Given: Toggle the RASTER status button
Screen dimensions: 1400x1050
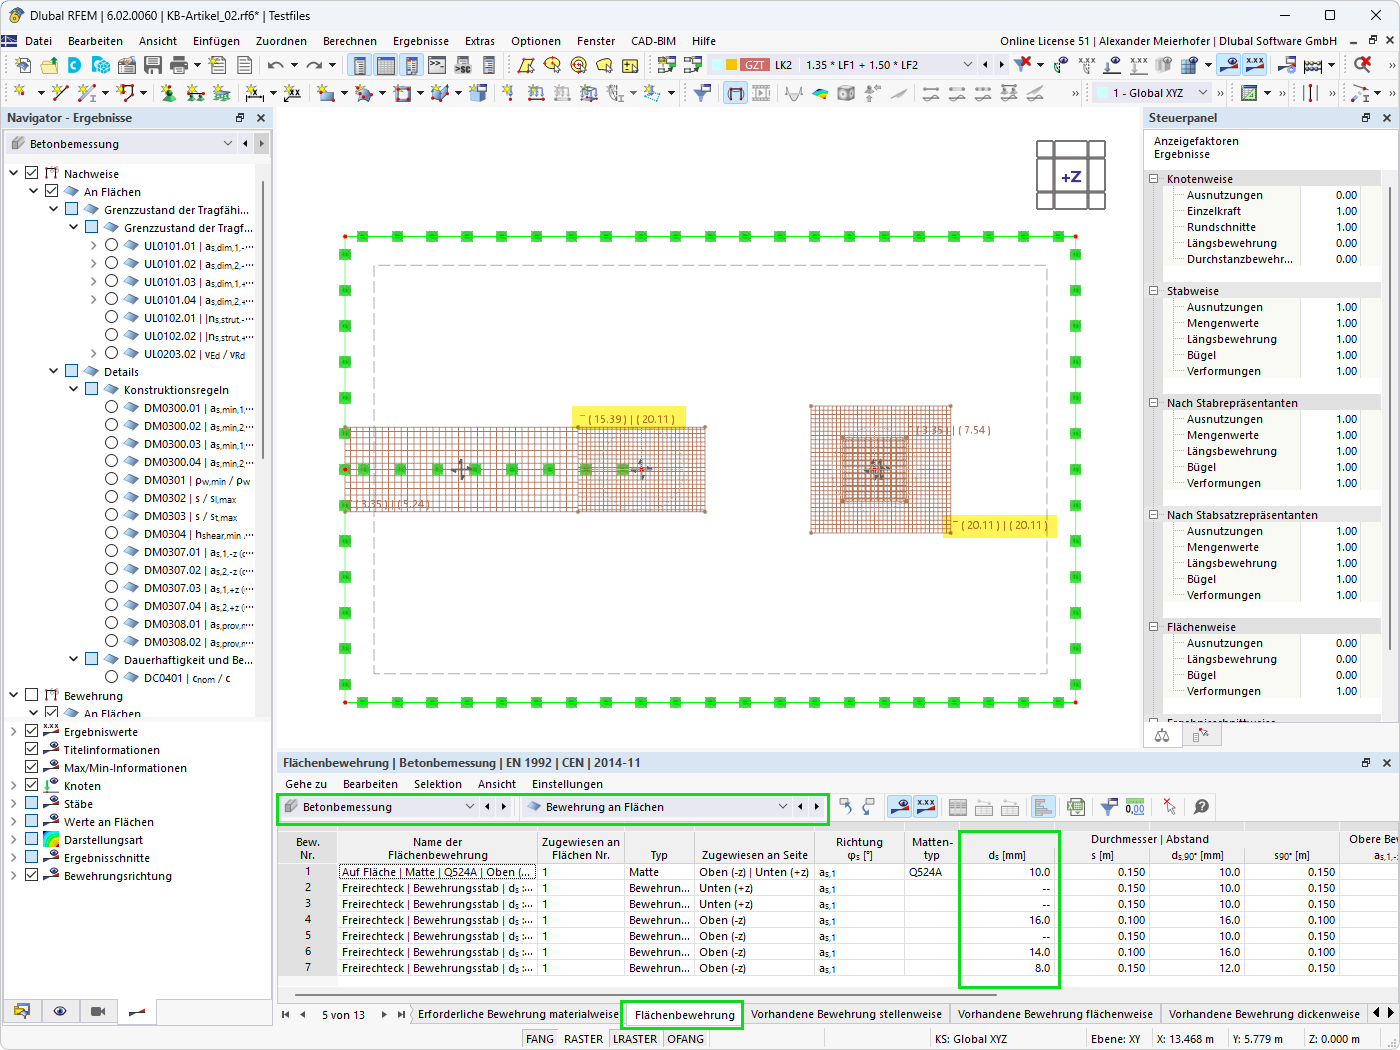Looking at the screenshot, I should coord(583,1039).
